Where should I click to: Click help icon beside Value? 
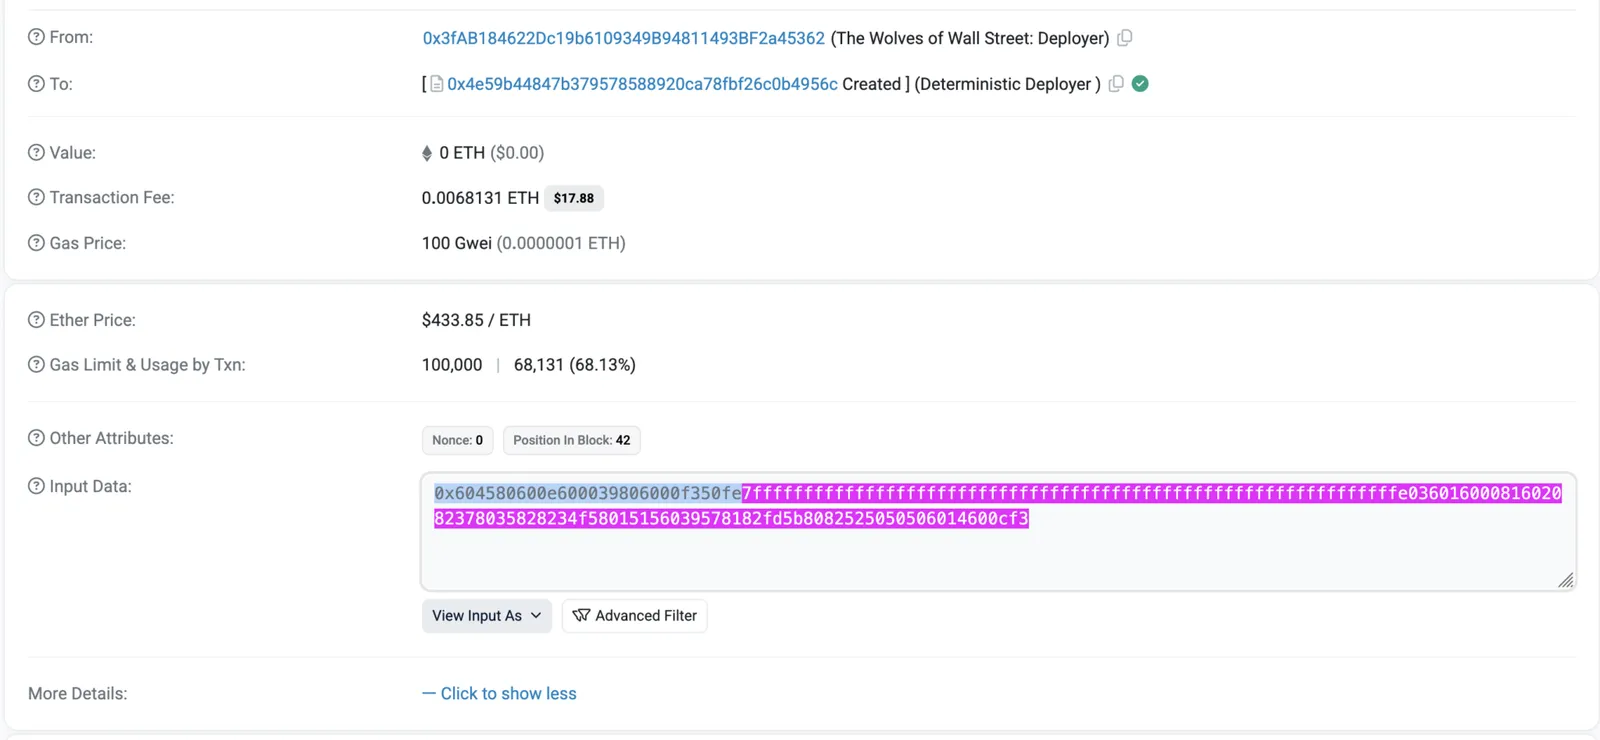point(36,153)
